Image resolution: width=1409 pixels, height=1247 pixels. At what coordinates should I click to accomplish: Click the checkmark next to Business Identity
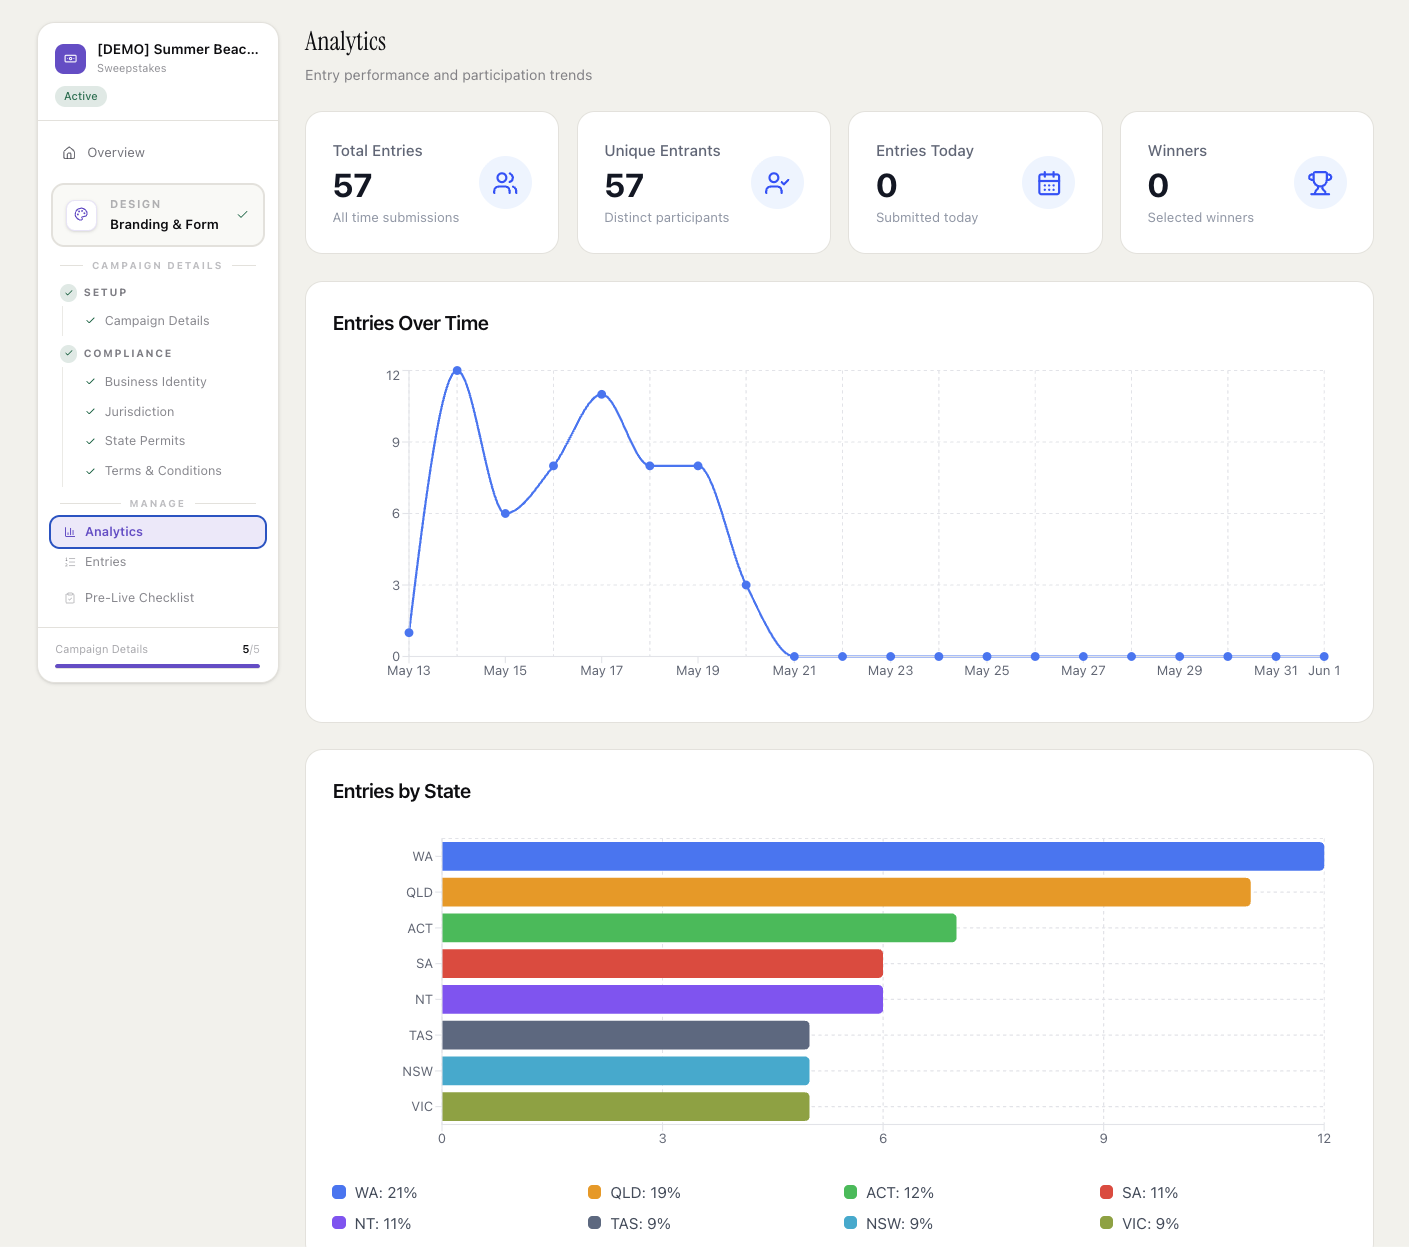coord(91,382)
